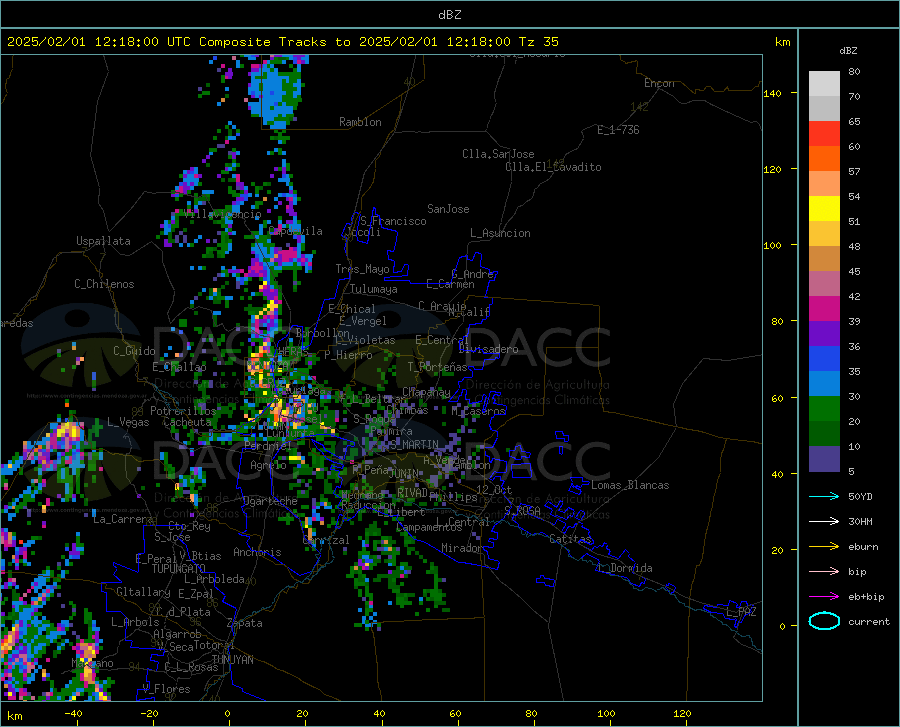Image resolution: width=900 pixels, height=727 pixels.
Task: Click the 'Ugarteche' map label
Action: [x=270, y=501]
